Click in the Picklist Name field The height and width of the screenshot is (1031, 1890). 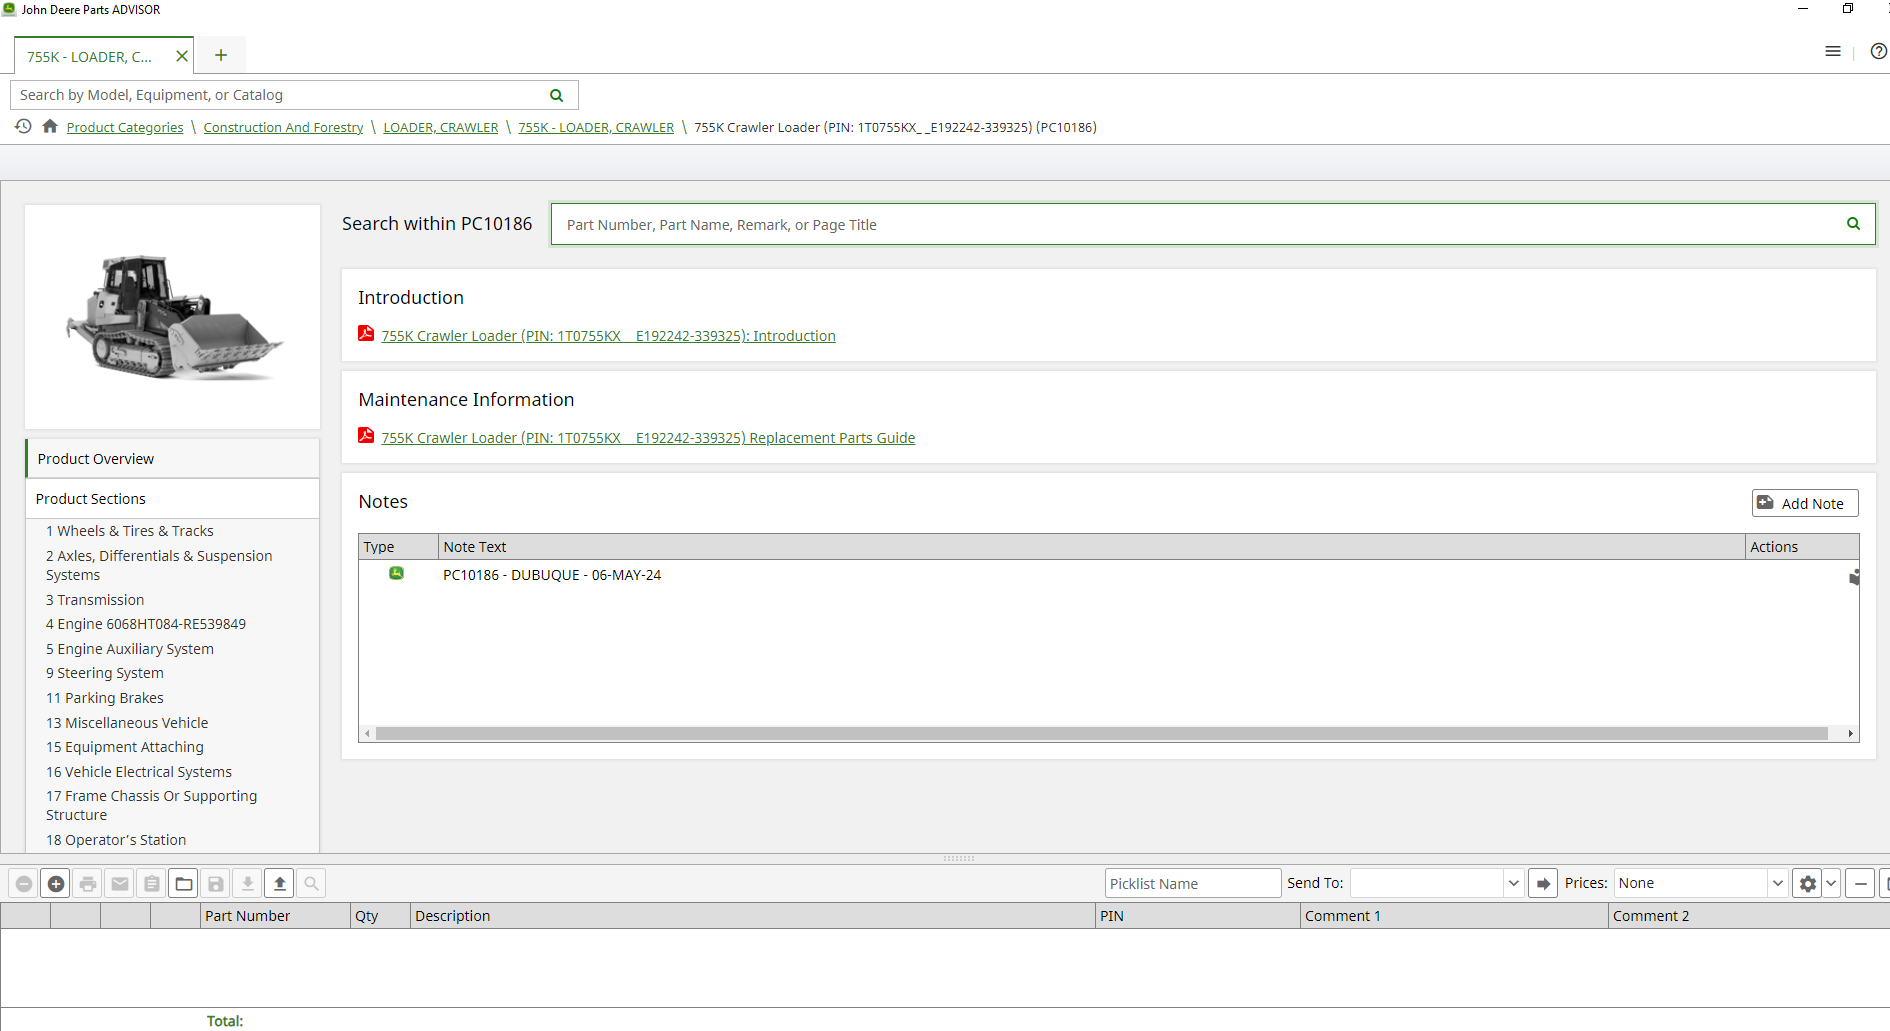point(1192,884)
